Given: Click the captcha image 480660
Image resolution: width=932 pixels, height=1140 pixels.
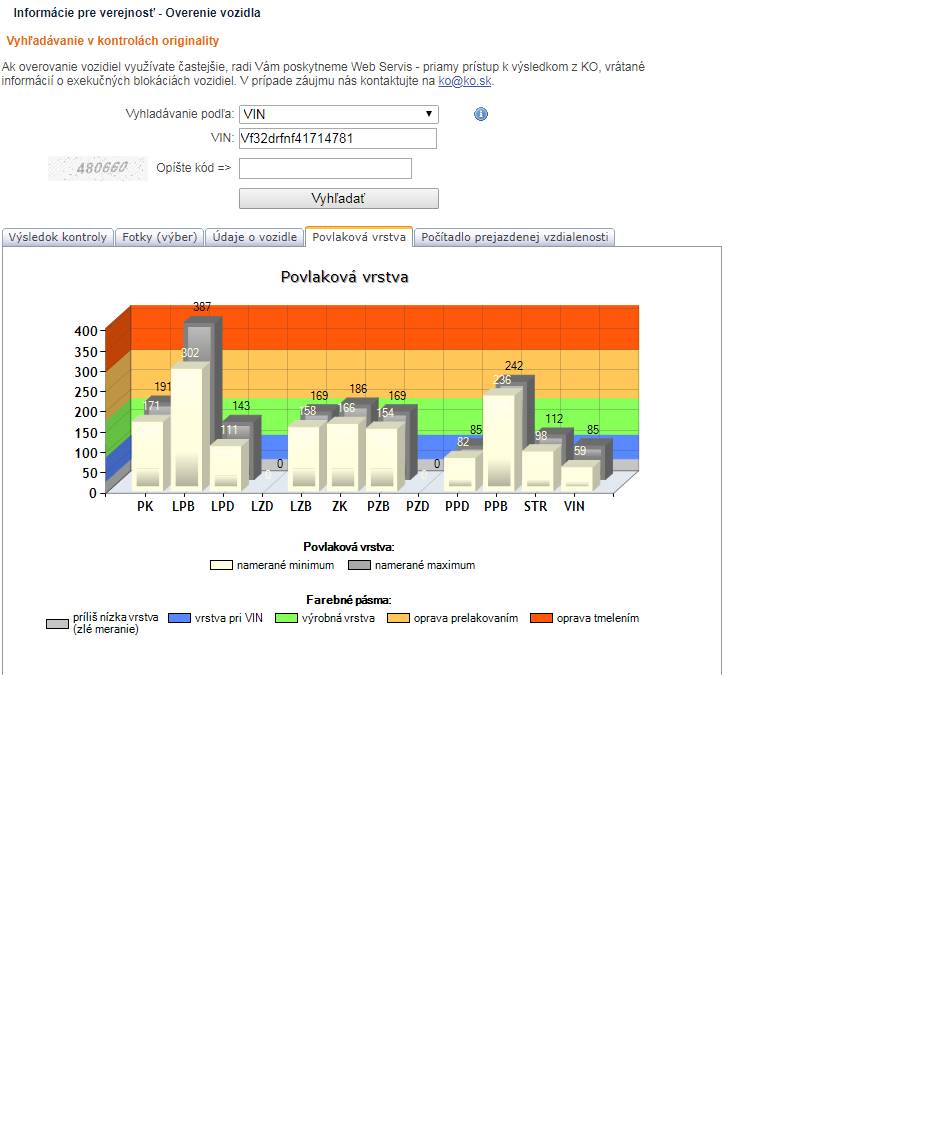Looking at the screenshot, I should tap(97, 169).
